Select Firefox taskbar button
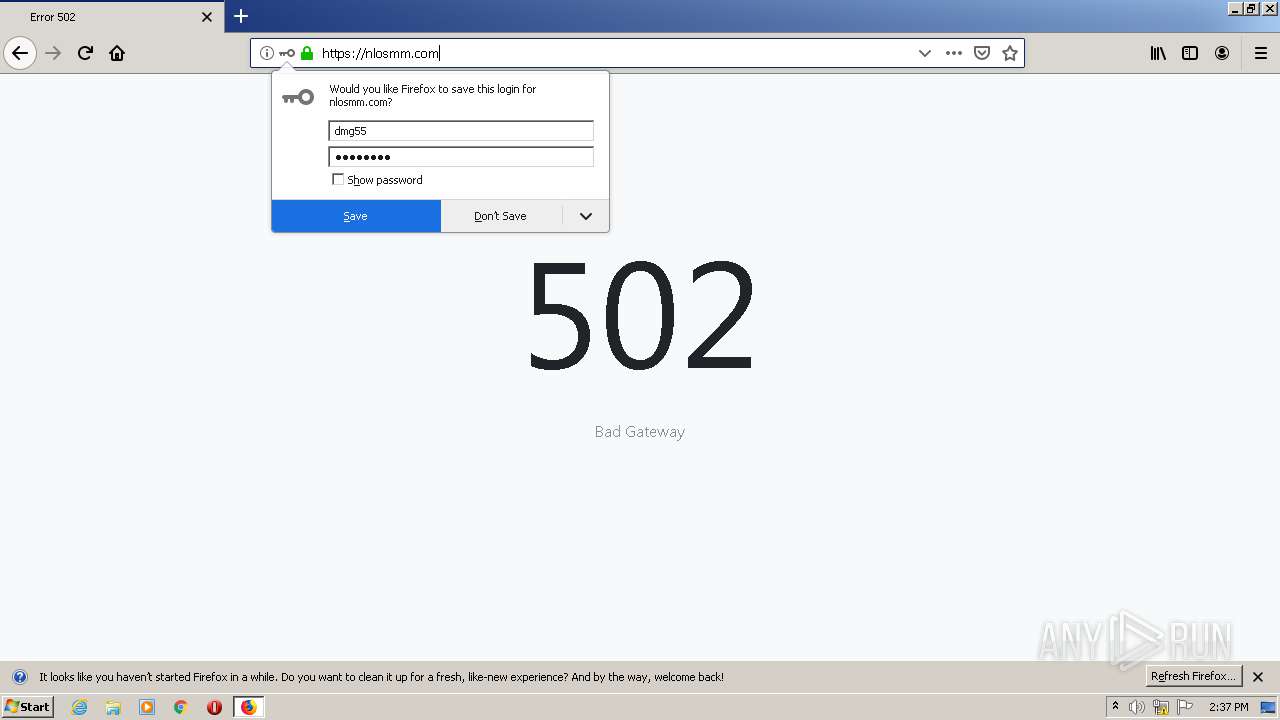Viewport: 1280px width, 720px height. [x=248, y=707]
